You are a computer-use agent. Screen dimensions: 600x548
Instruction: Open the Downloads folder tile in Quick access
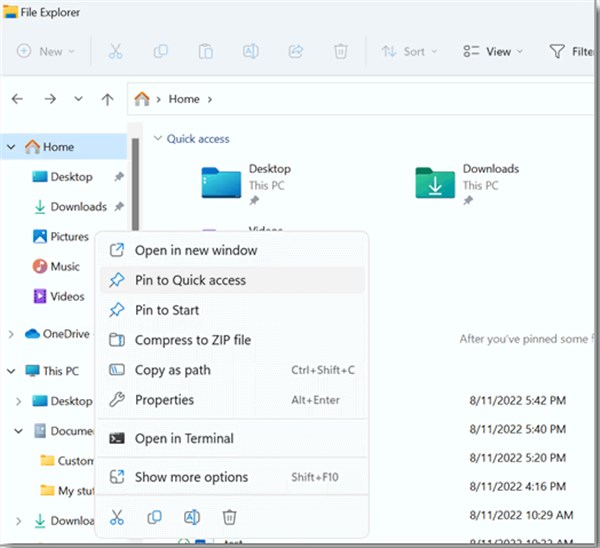pyautogui.click(x=467, y=183)
